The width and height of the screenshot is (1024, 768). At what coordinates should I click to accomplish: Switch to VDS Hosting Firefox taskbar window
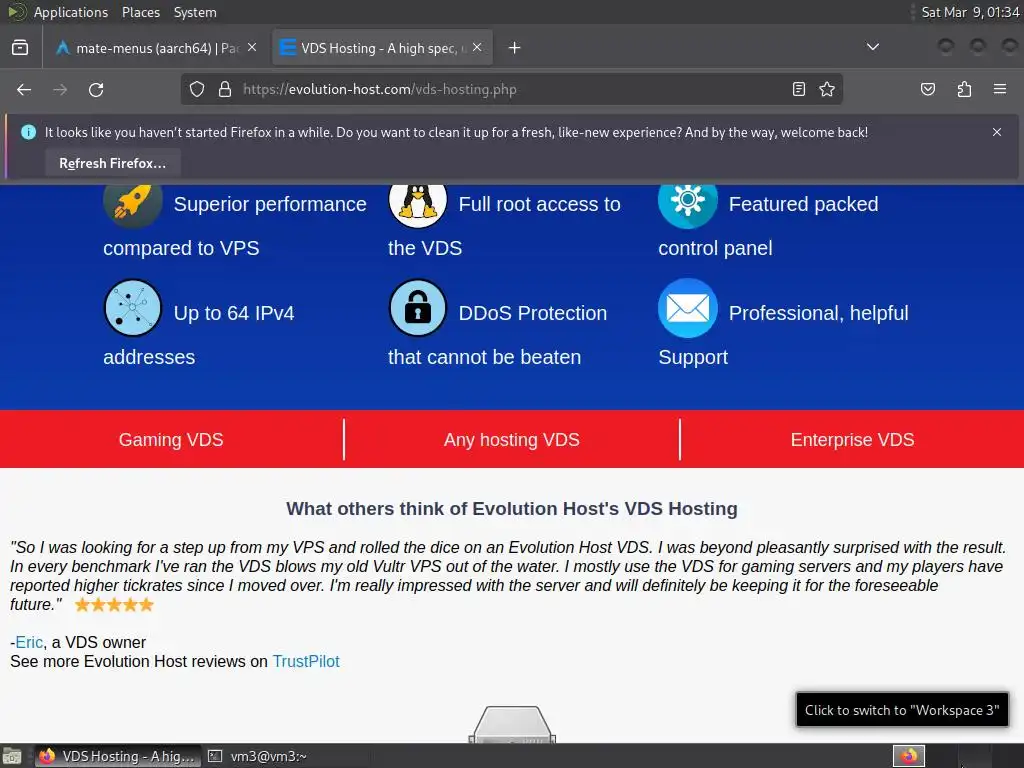pyautogui.click(x=117, y=756)
